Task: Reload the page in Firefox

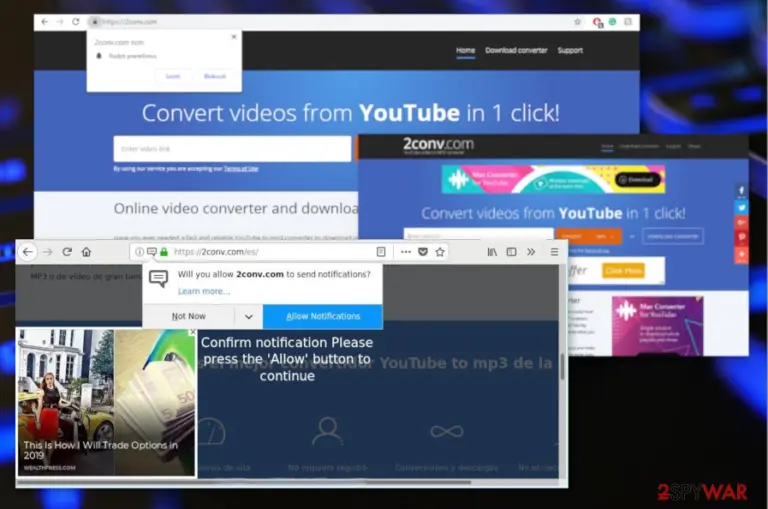Action: point(67,252)
